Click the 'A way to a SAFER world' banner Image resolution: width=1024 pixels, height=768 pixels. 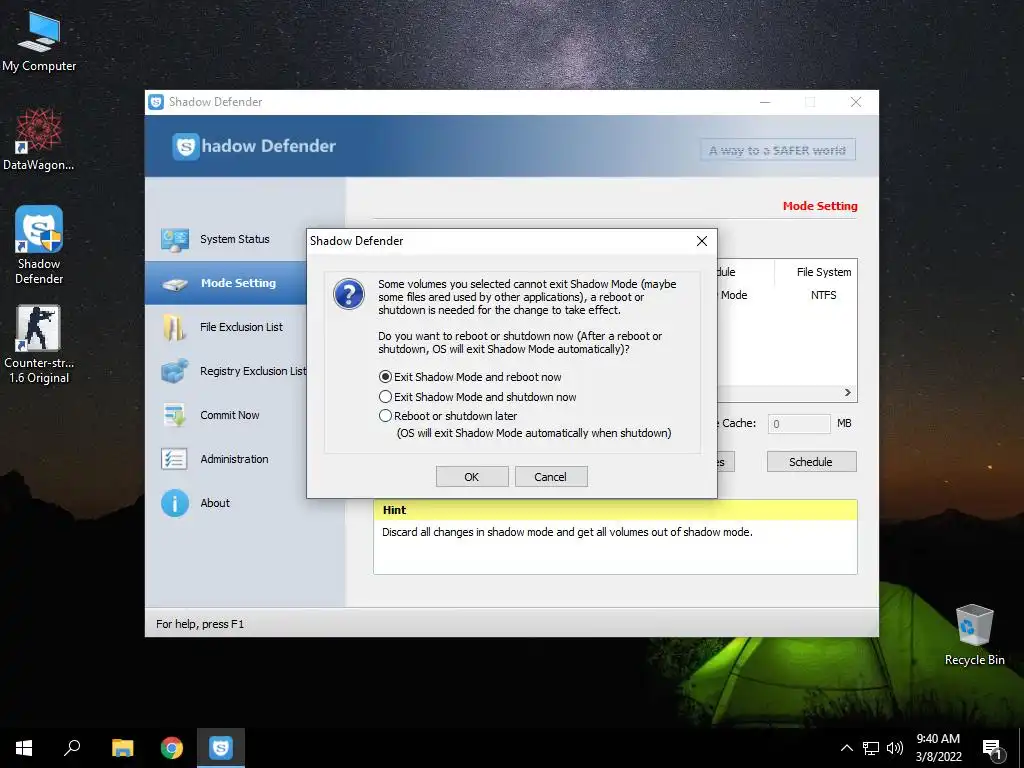(778, 150)
